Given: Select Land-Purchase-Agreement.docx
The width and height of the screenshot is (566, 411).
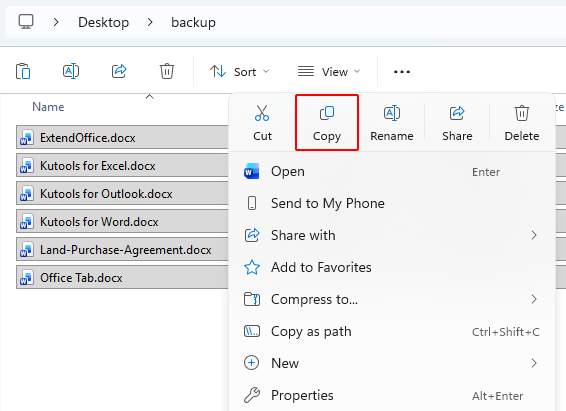Looking at the screenshot, I should pos(122,249).
